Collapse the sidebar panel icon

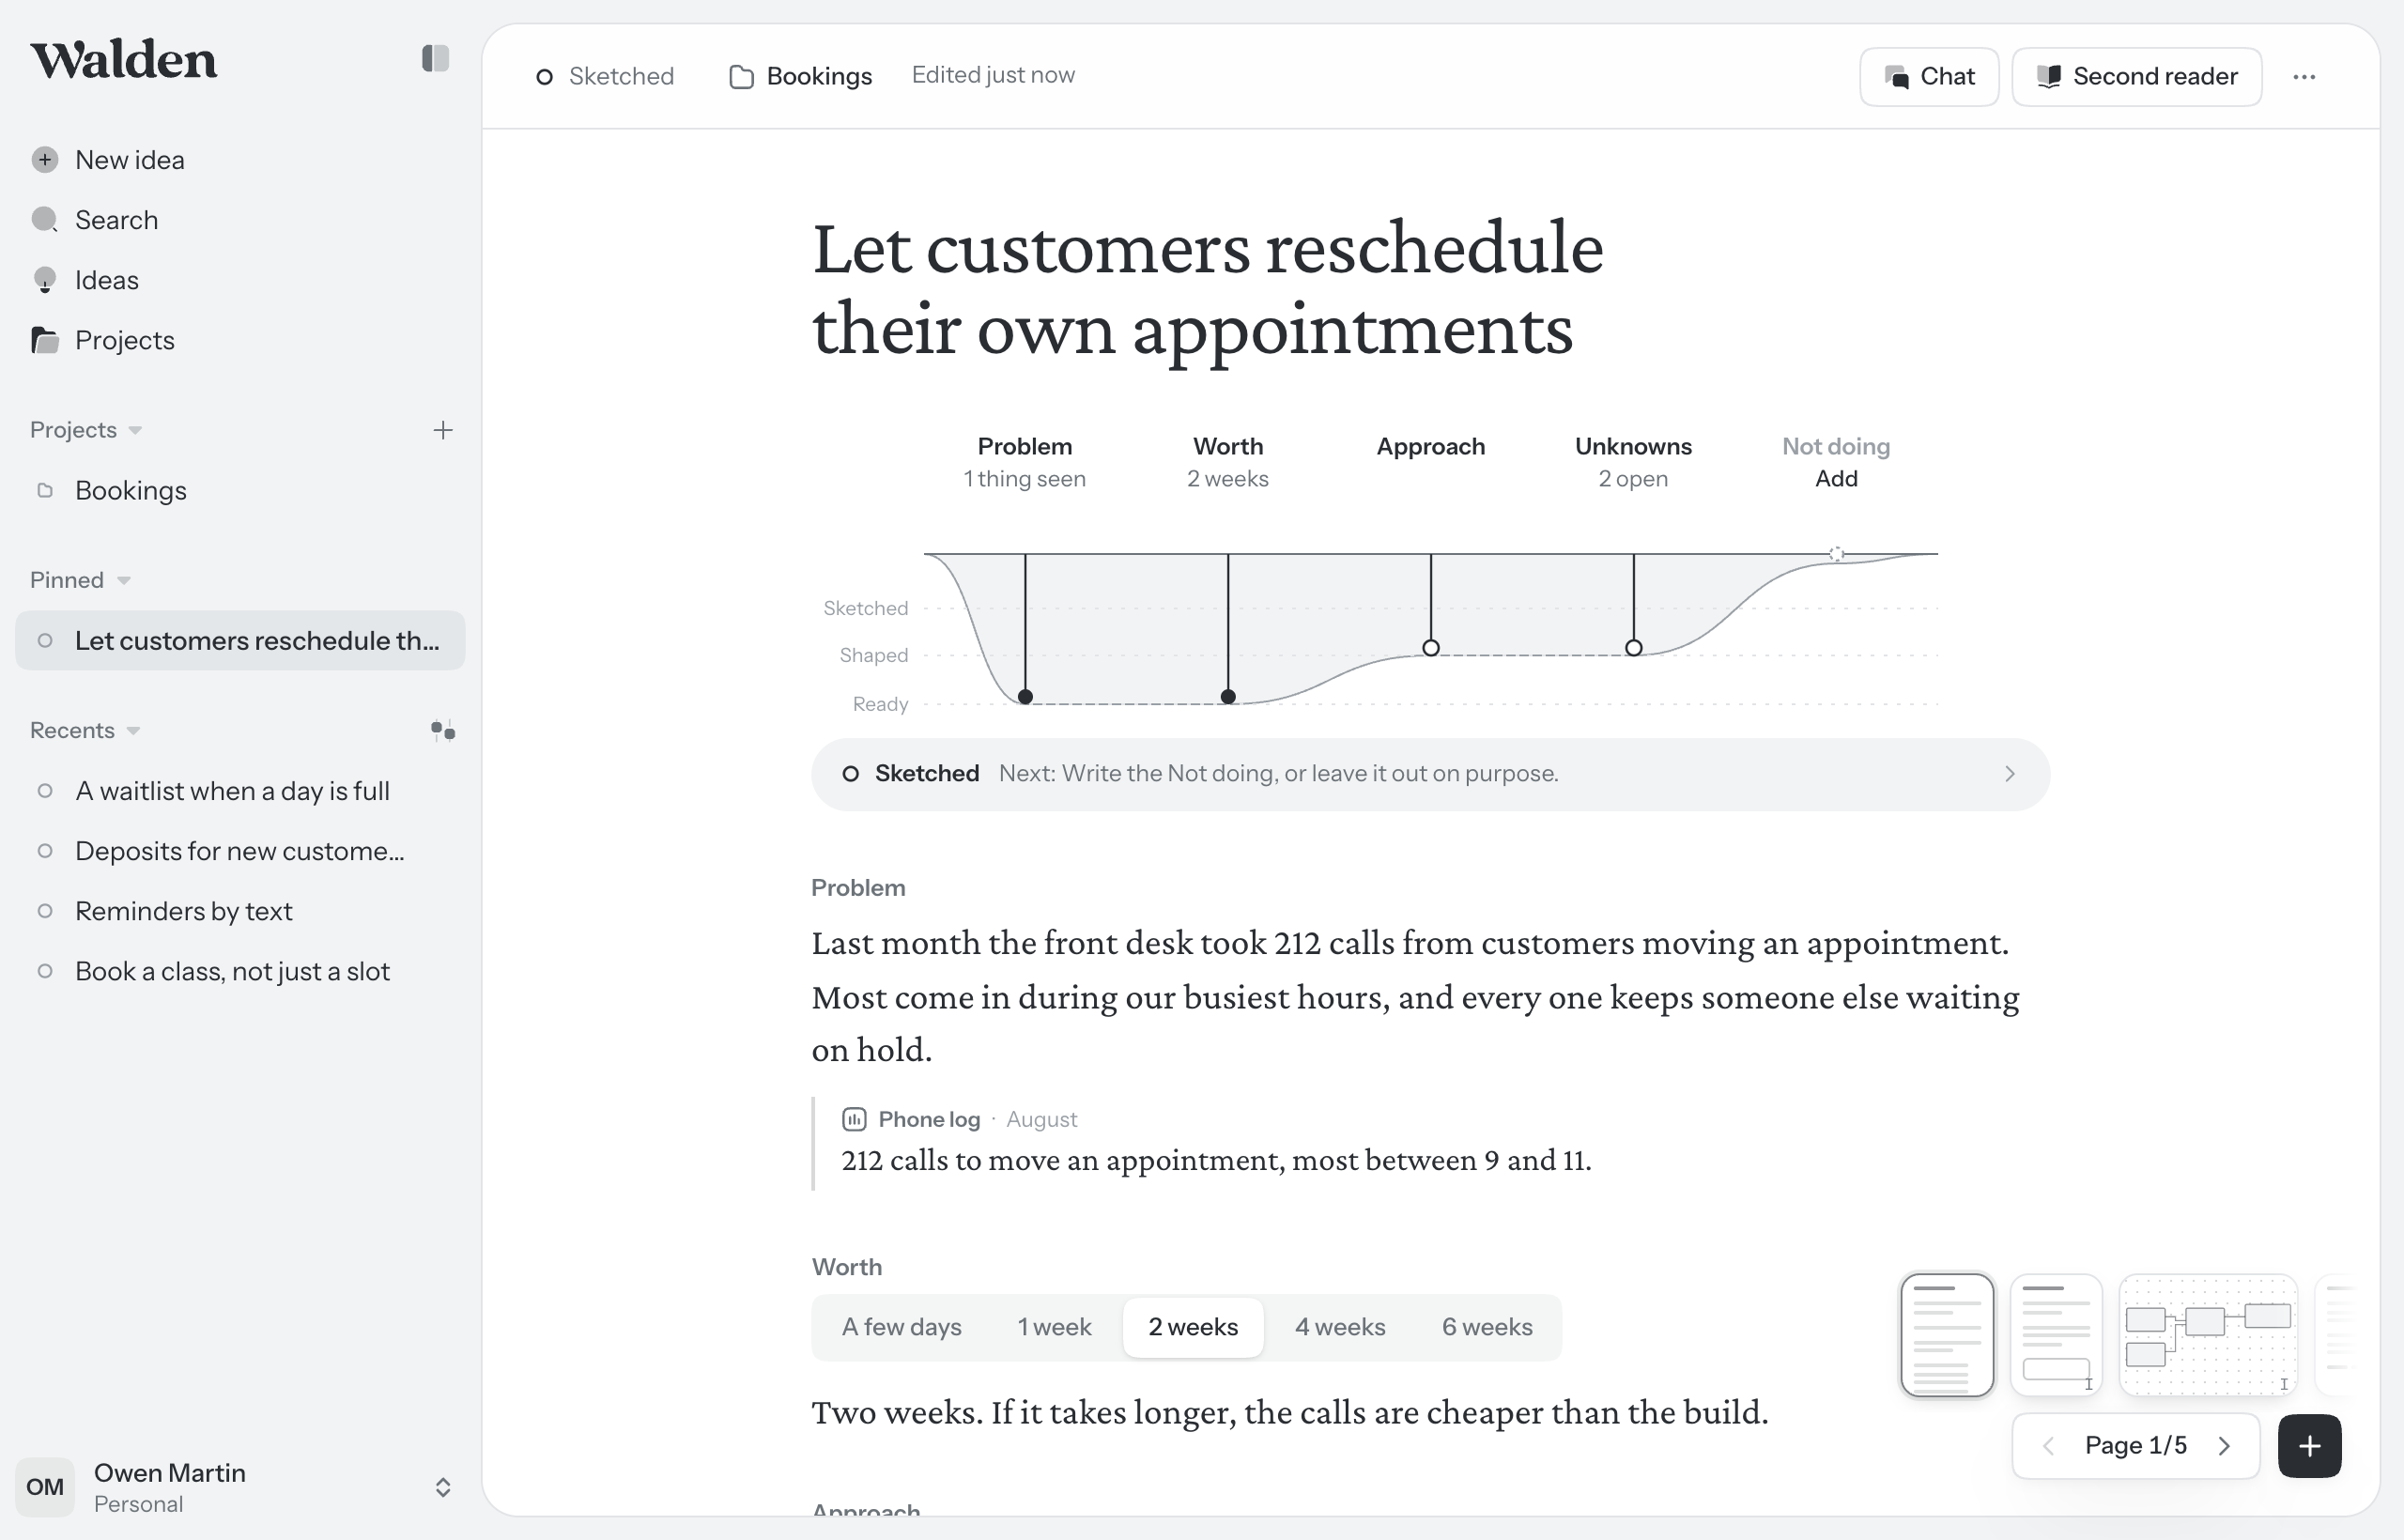(x=435, y=59)
